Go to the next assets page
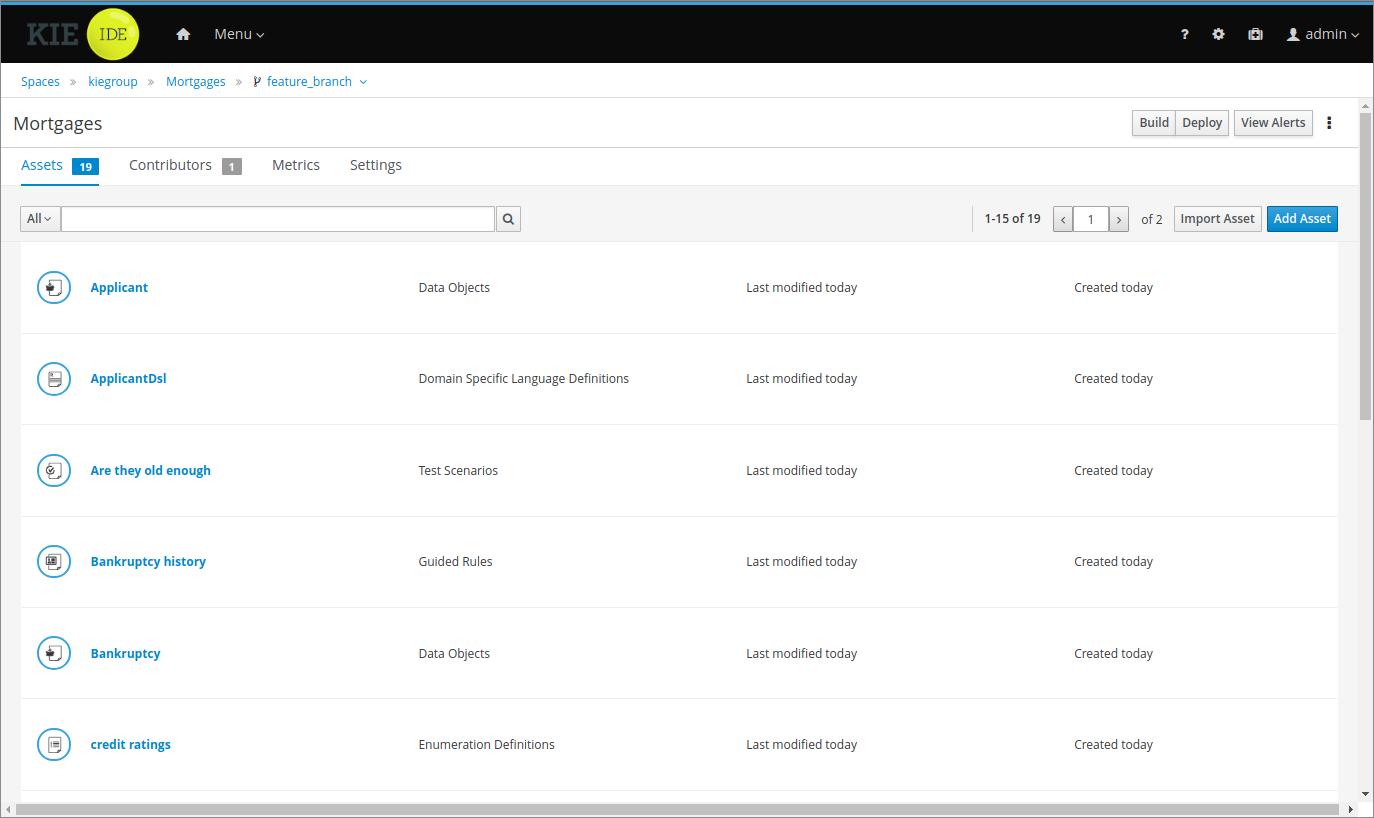This screenshot has width=1374, height=818. 1119,219
